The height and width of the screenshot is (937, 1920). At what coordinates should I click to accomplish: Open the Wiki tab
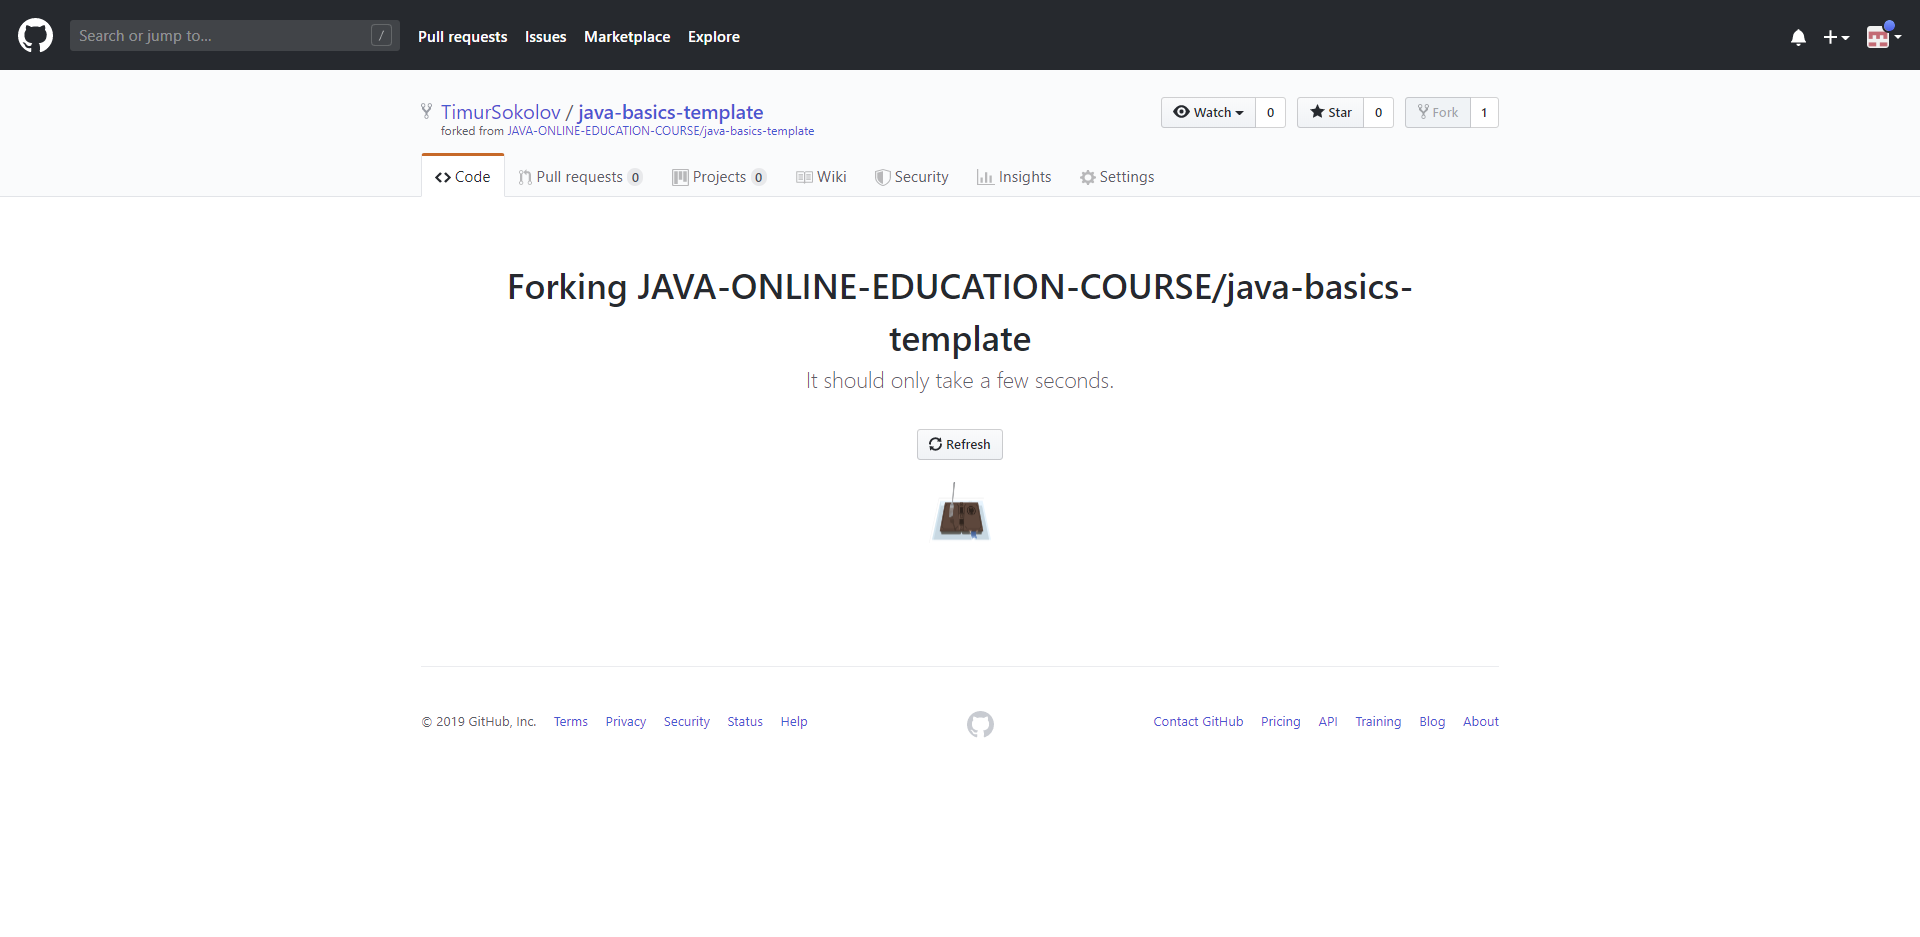pyautogui.click(x=821, y=177)
